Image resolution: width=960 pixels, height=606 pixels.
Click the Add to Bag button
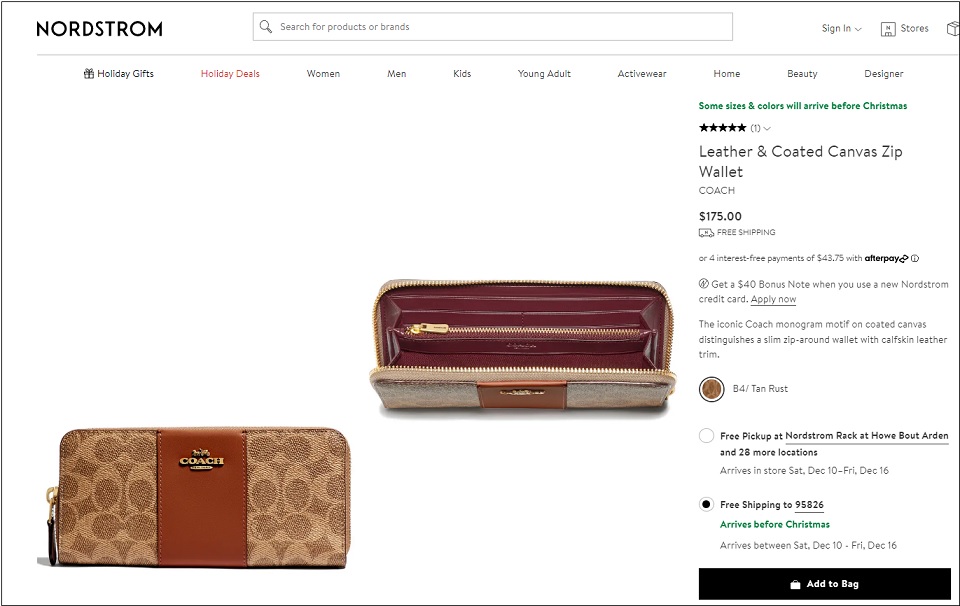pos(825,584)
